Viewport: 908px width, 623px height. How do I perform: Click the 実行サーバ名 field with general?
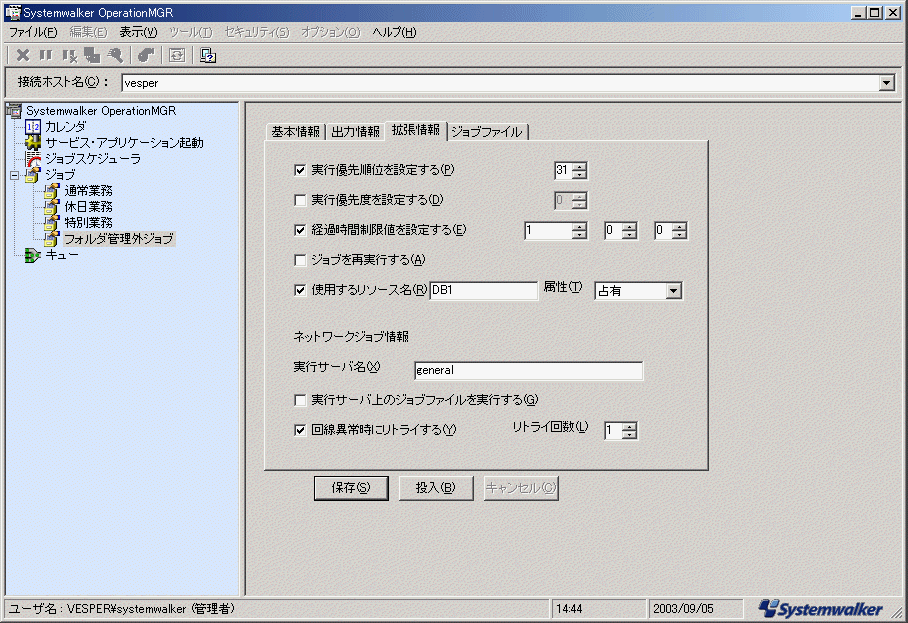528,371
